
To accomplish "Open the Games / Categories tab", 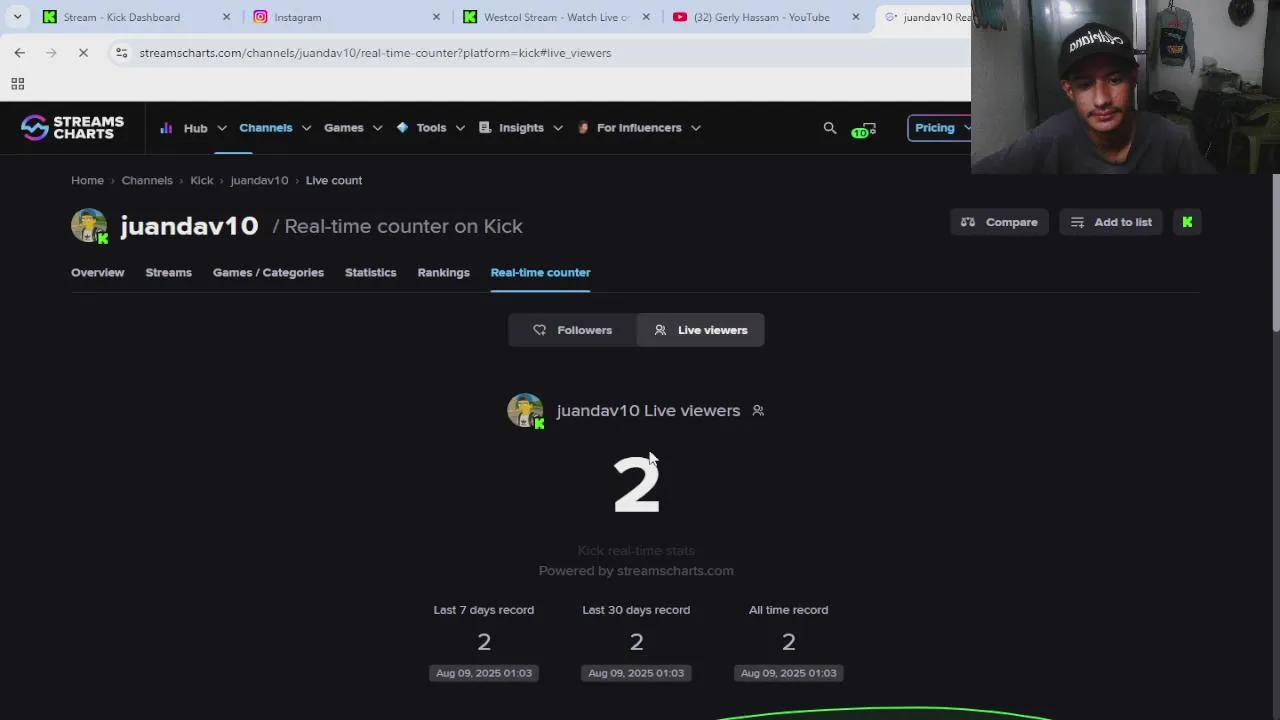I will [x=268, y=272].
